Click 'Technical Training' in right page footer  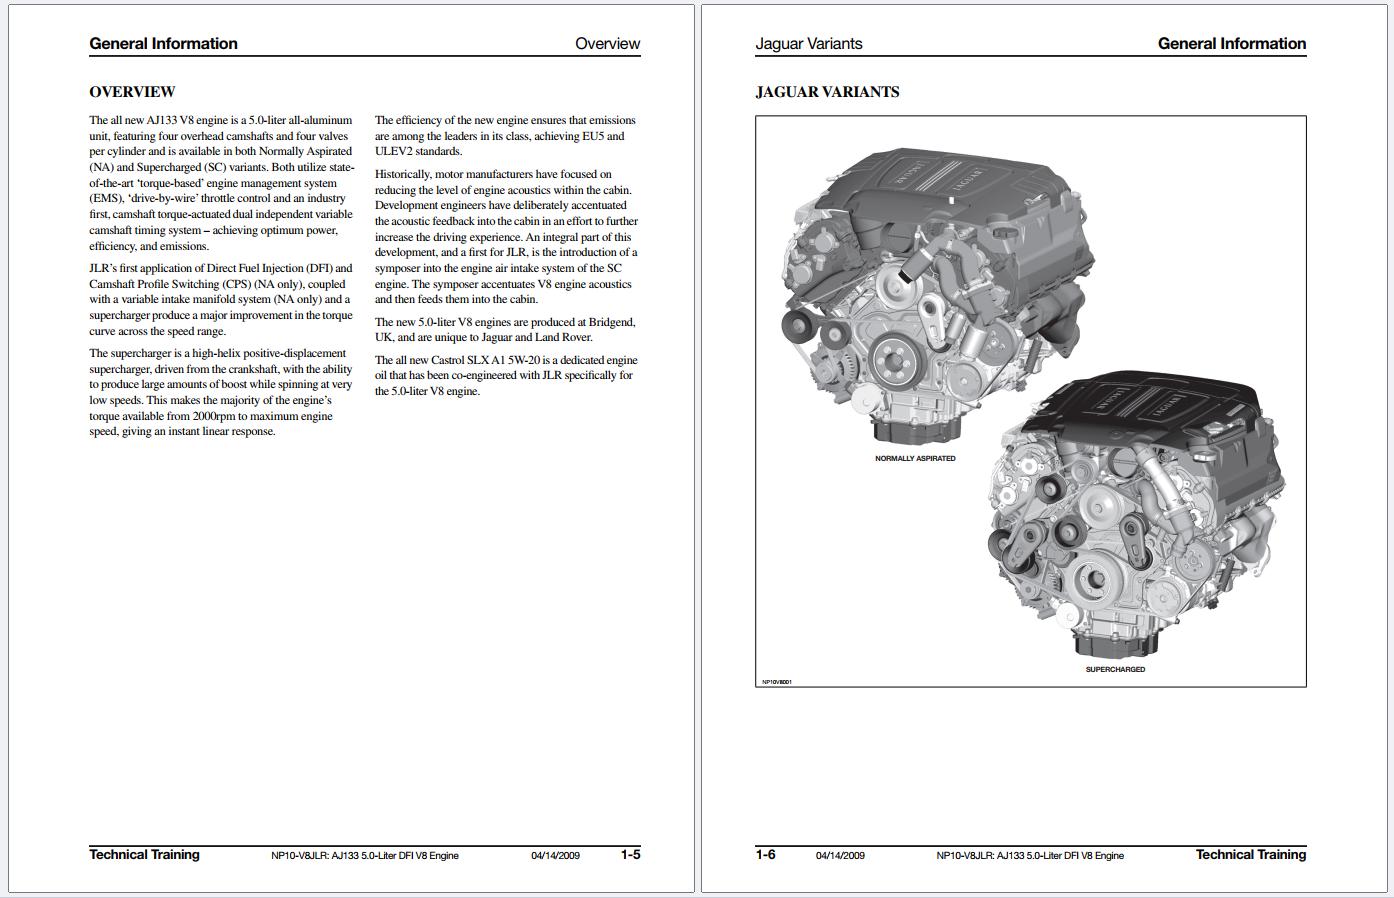(1251, 855)
